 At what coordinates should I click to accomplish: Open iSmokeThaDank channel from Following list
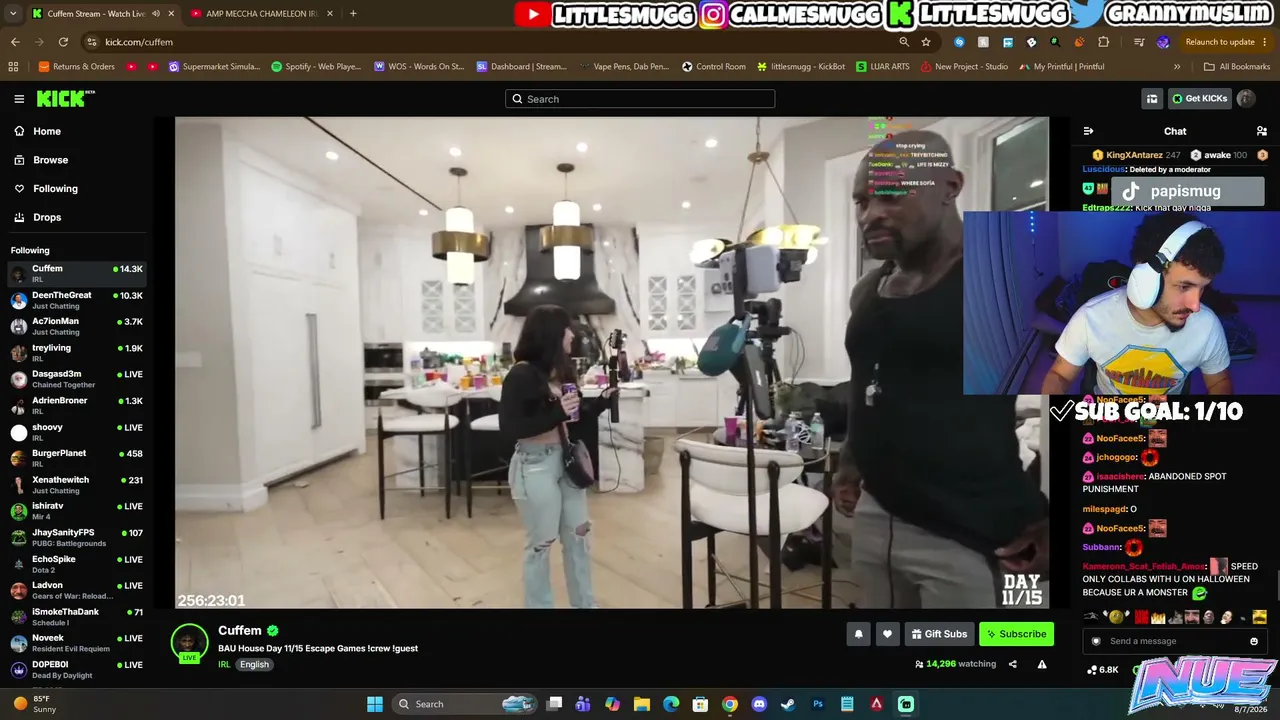(77, 616)
